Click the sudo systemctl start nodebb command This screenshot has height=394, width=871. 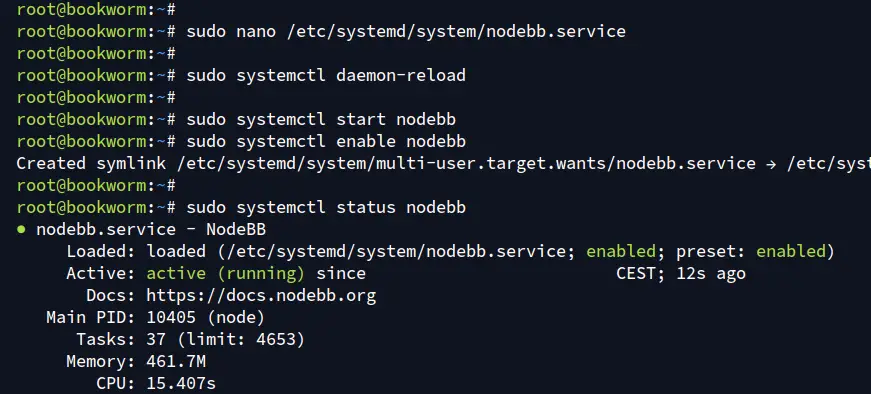pyautogui.click(x=321, y=119)
